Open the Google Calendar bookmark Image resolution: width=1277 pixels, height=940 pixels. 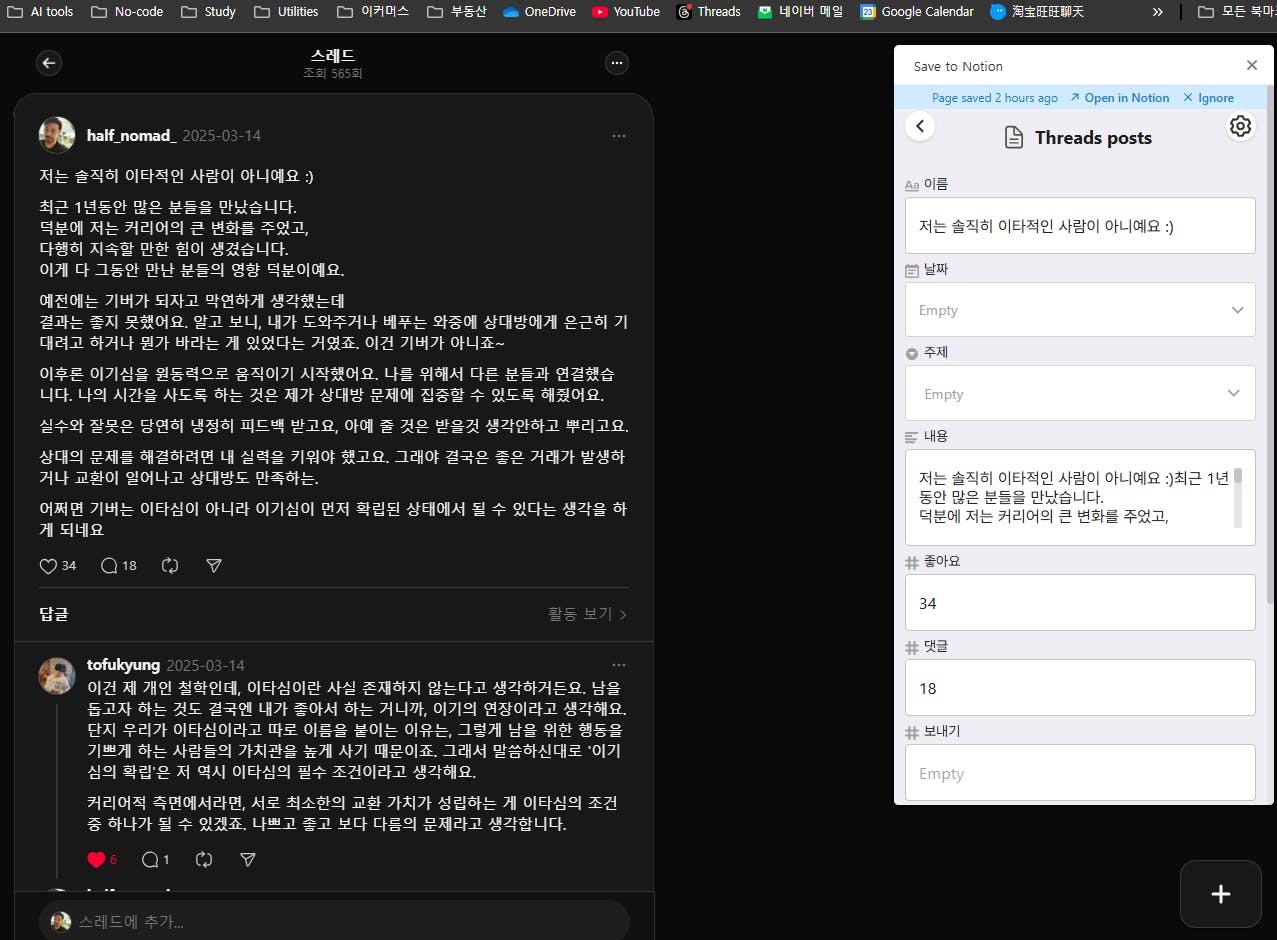pyautogui.click(x=917, y=12)
